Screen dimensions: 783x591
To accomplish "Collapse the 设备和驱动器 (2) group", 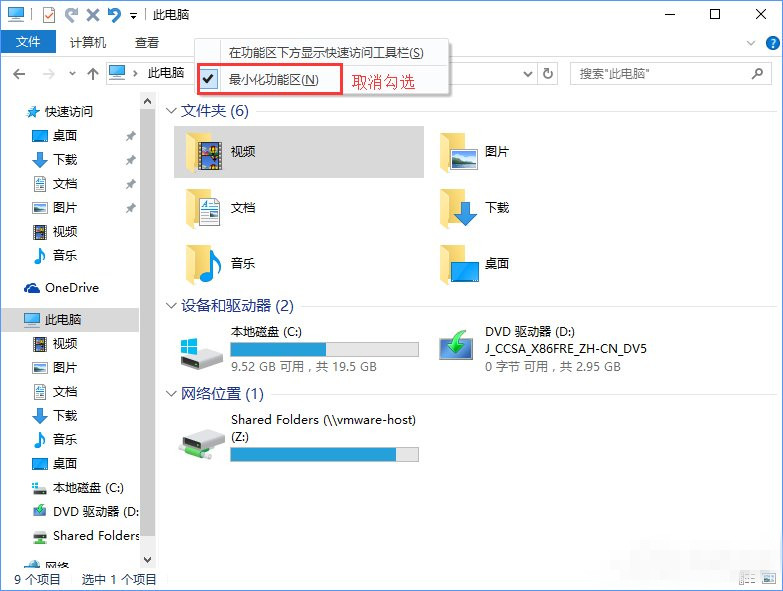I will click(171, 306).
